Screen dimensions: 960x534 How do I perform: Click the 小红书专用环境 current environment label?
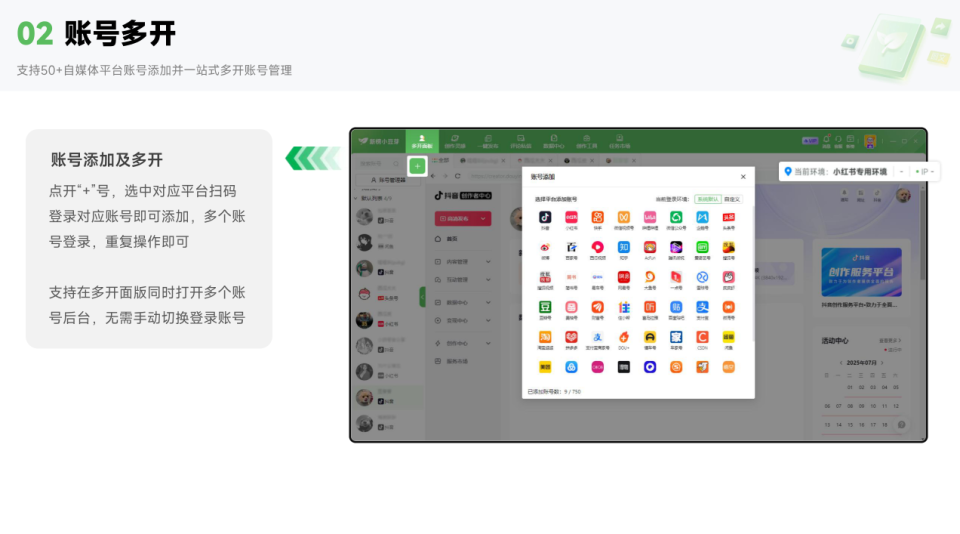860,172
